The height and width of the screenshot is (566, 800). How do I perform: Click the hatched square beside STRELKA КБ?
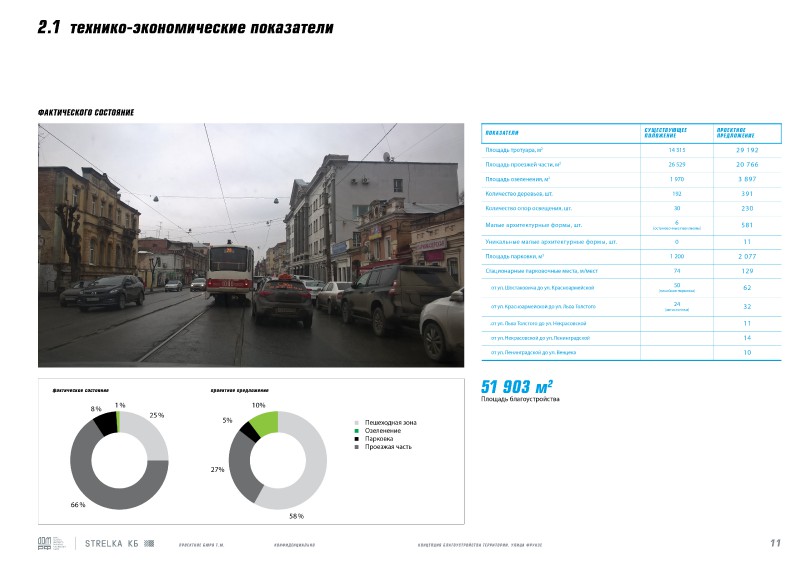coord(151,543)
